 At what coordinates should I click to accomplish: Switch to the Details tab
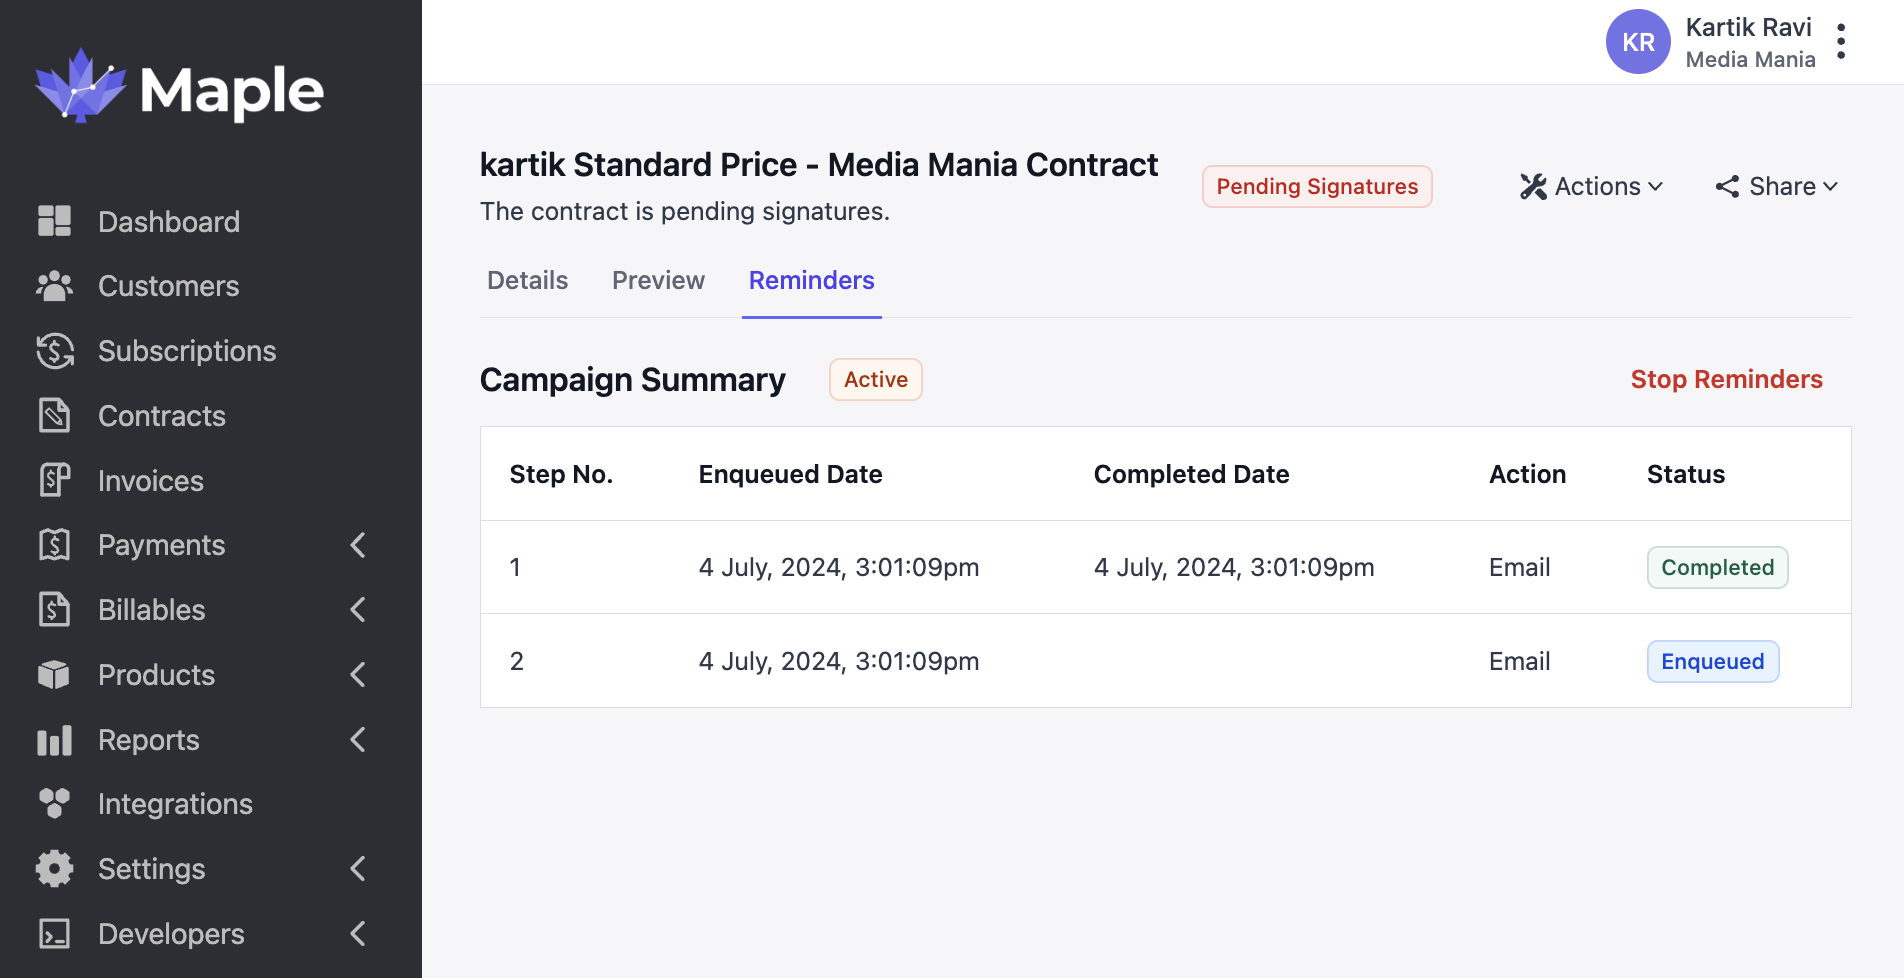coord(527,281)
